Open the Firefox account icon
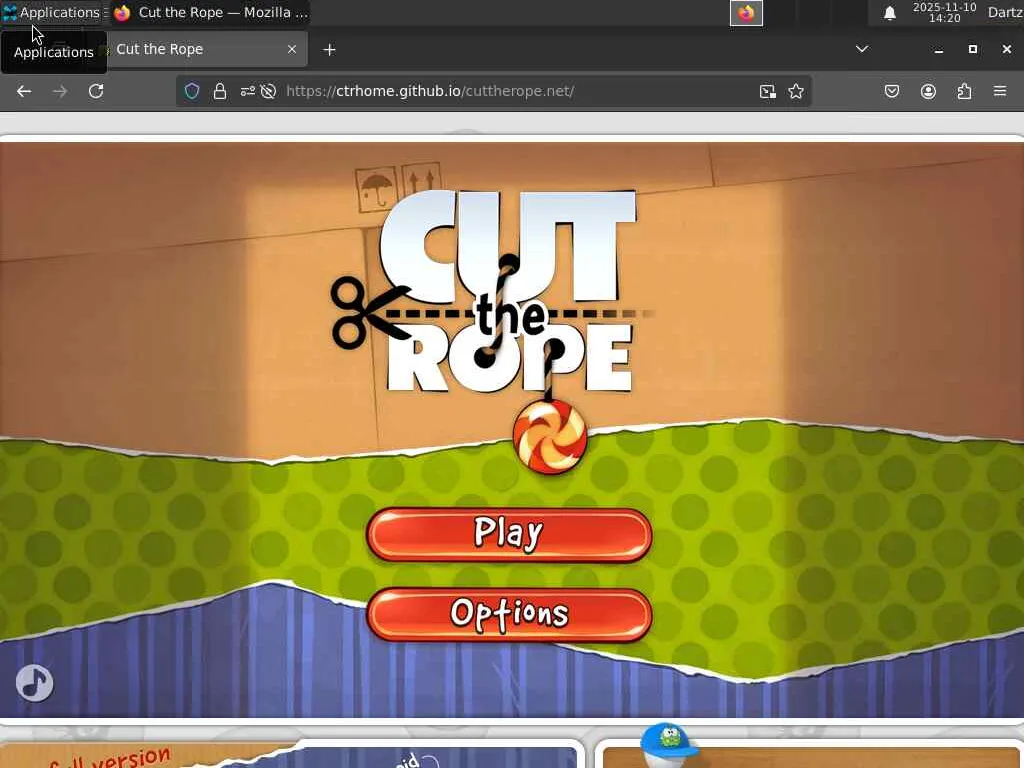The height and width of the screenshot is (768, 1024). point(928,91)
